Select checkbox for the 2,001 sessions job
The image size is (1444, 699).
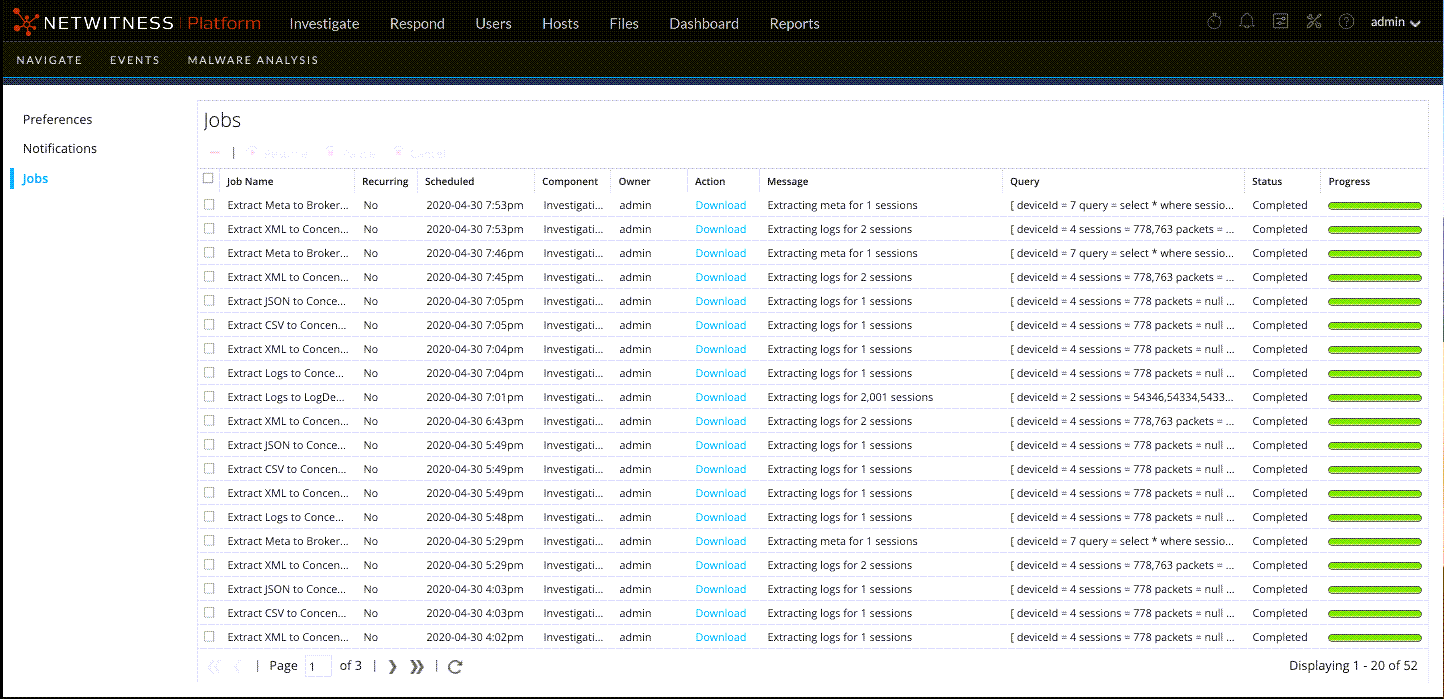(209, 397)
